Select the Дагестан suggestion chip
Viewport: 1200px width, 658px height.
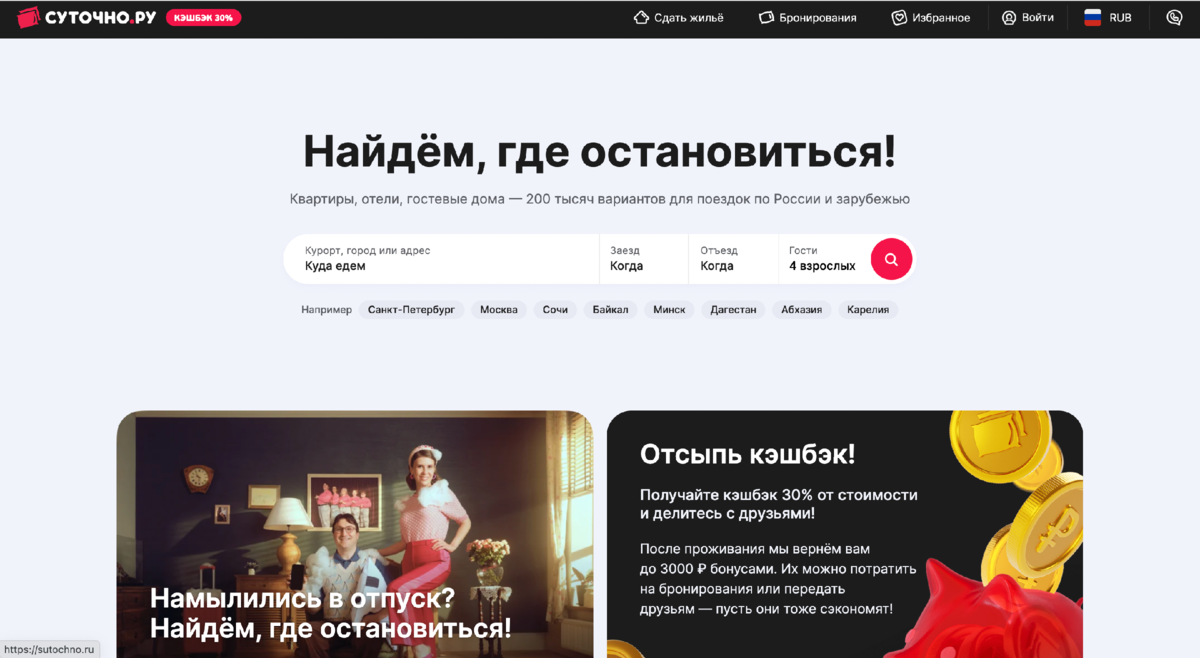point(733,310)
